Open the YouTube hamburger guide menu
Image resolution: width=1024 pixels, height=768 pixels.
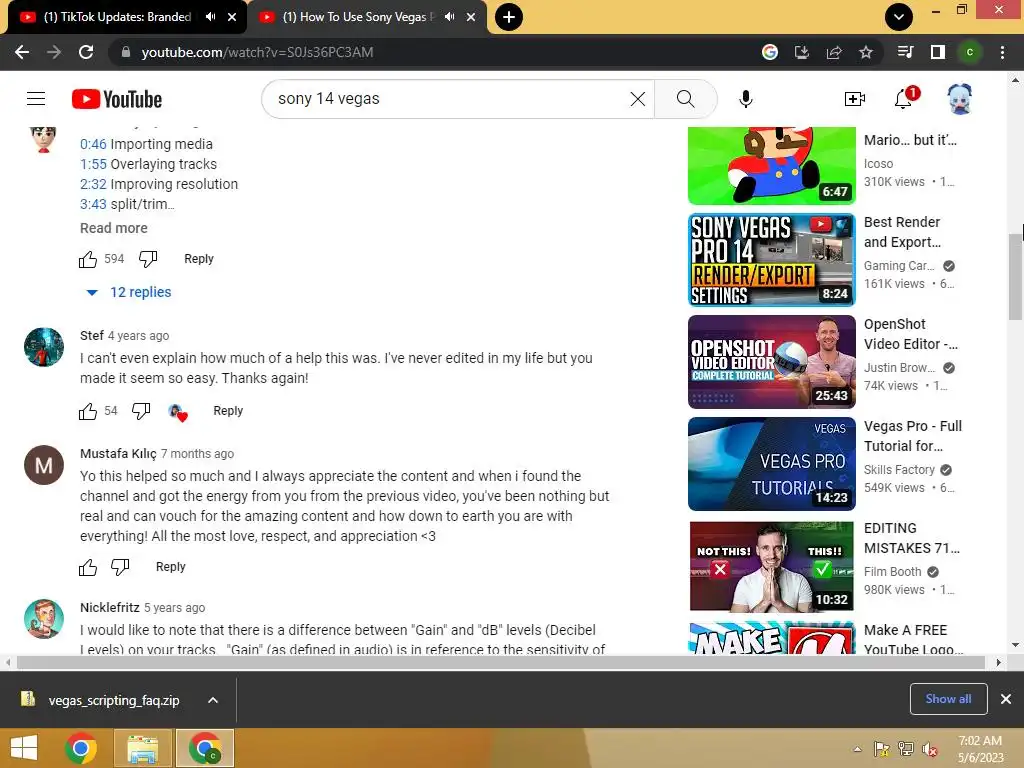click(x=36, y=99)
